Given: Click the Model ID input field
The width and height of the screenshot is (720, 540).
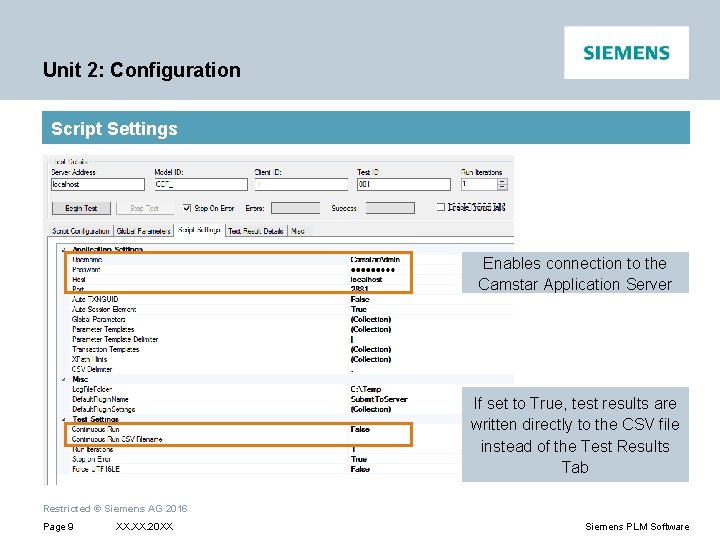Looking at the screenshot, I should 201,184.
